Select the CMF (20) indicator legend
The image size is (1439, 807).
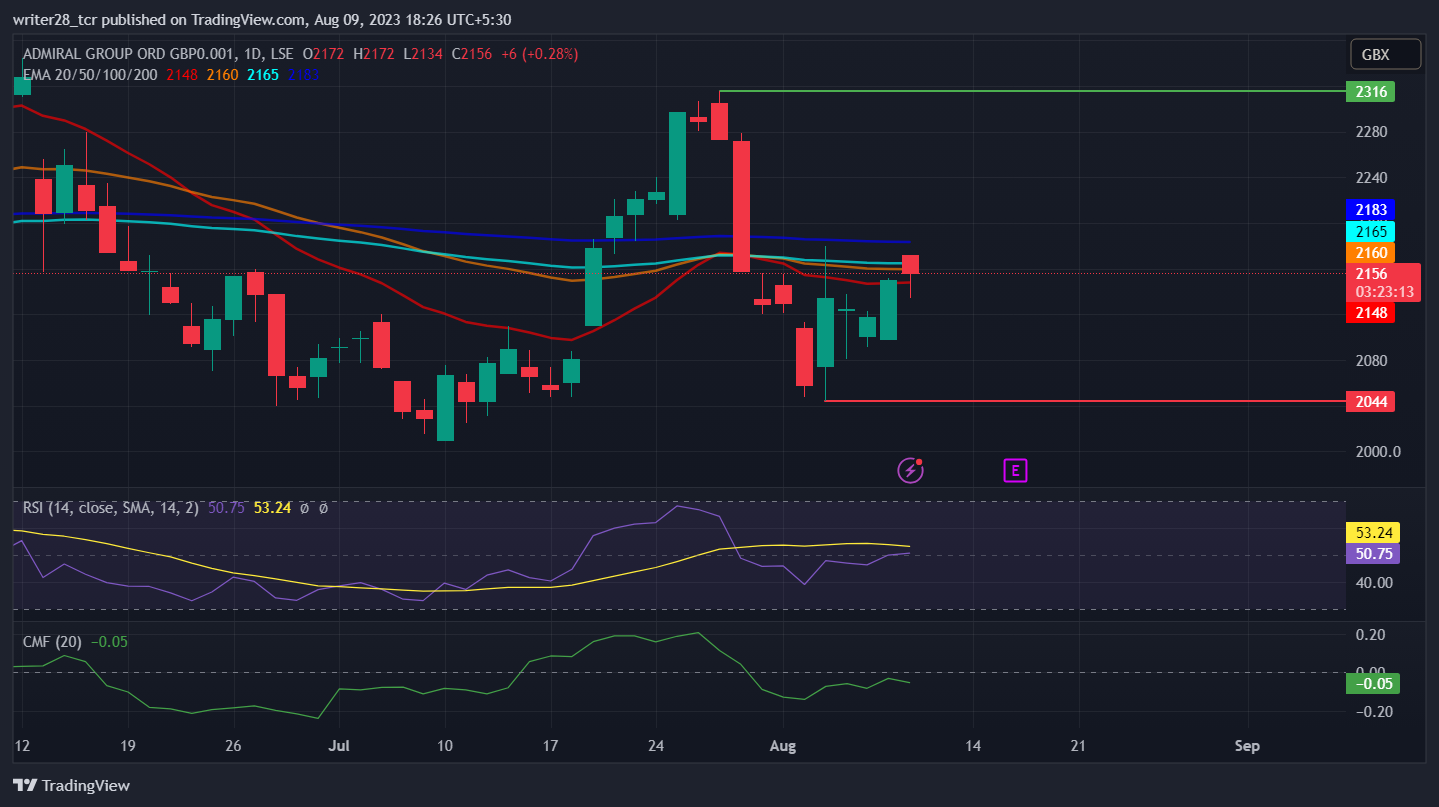point(54,641)
